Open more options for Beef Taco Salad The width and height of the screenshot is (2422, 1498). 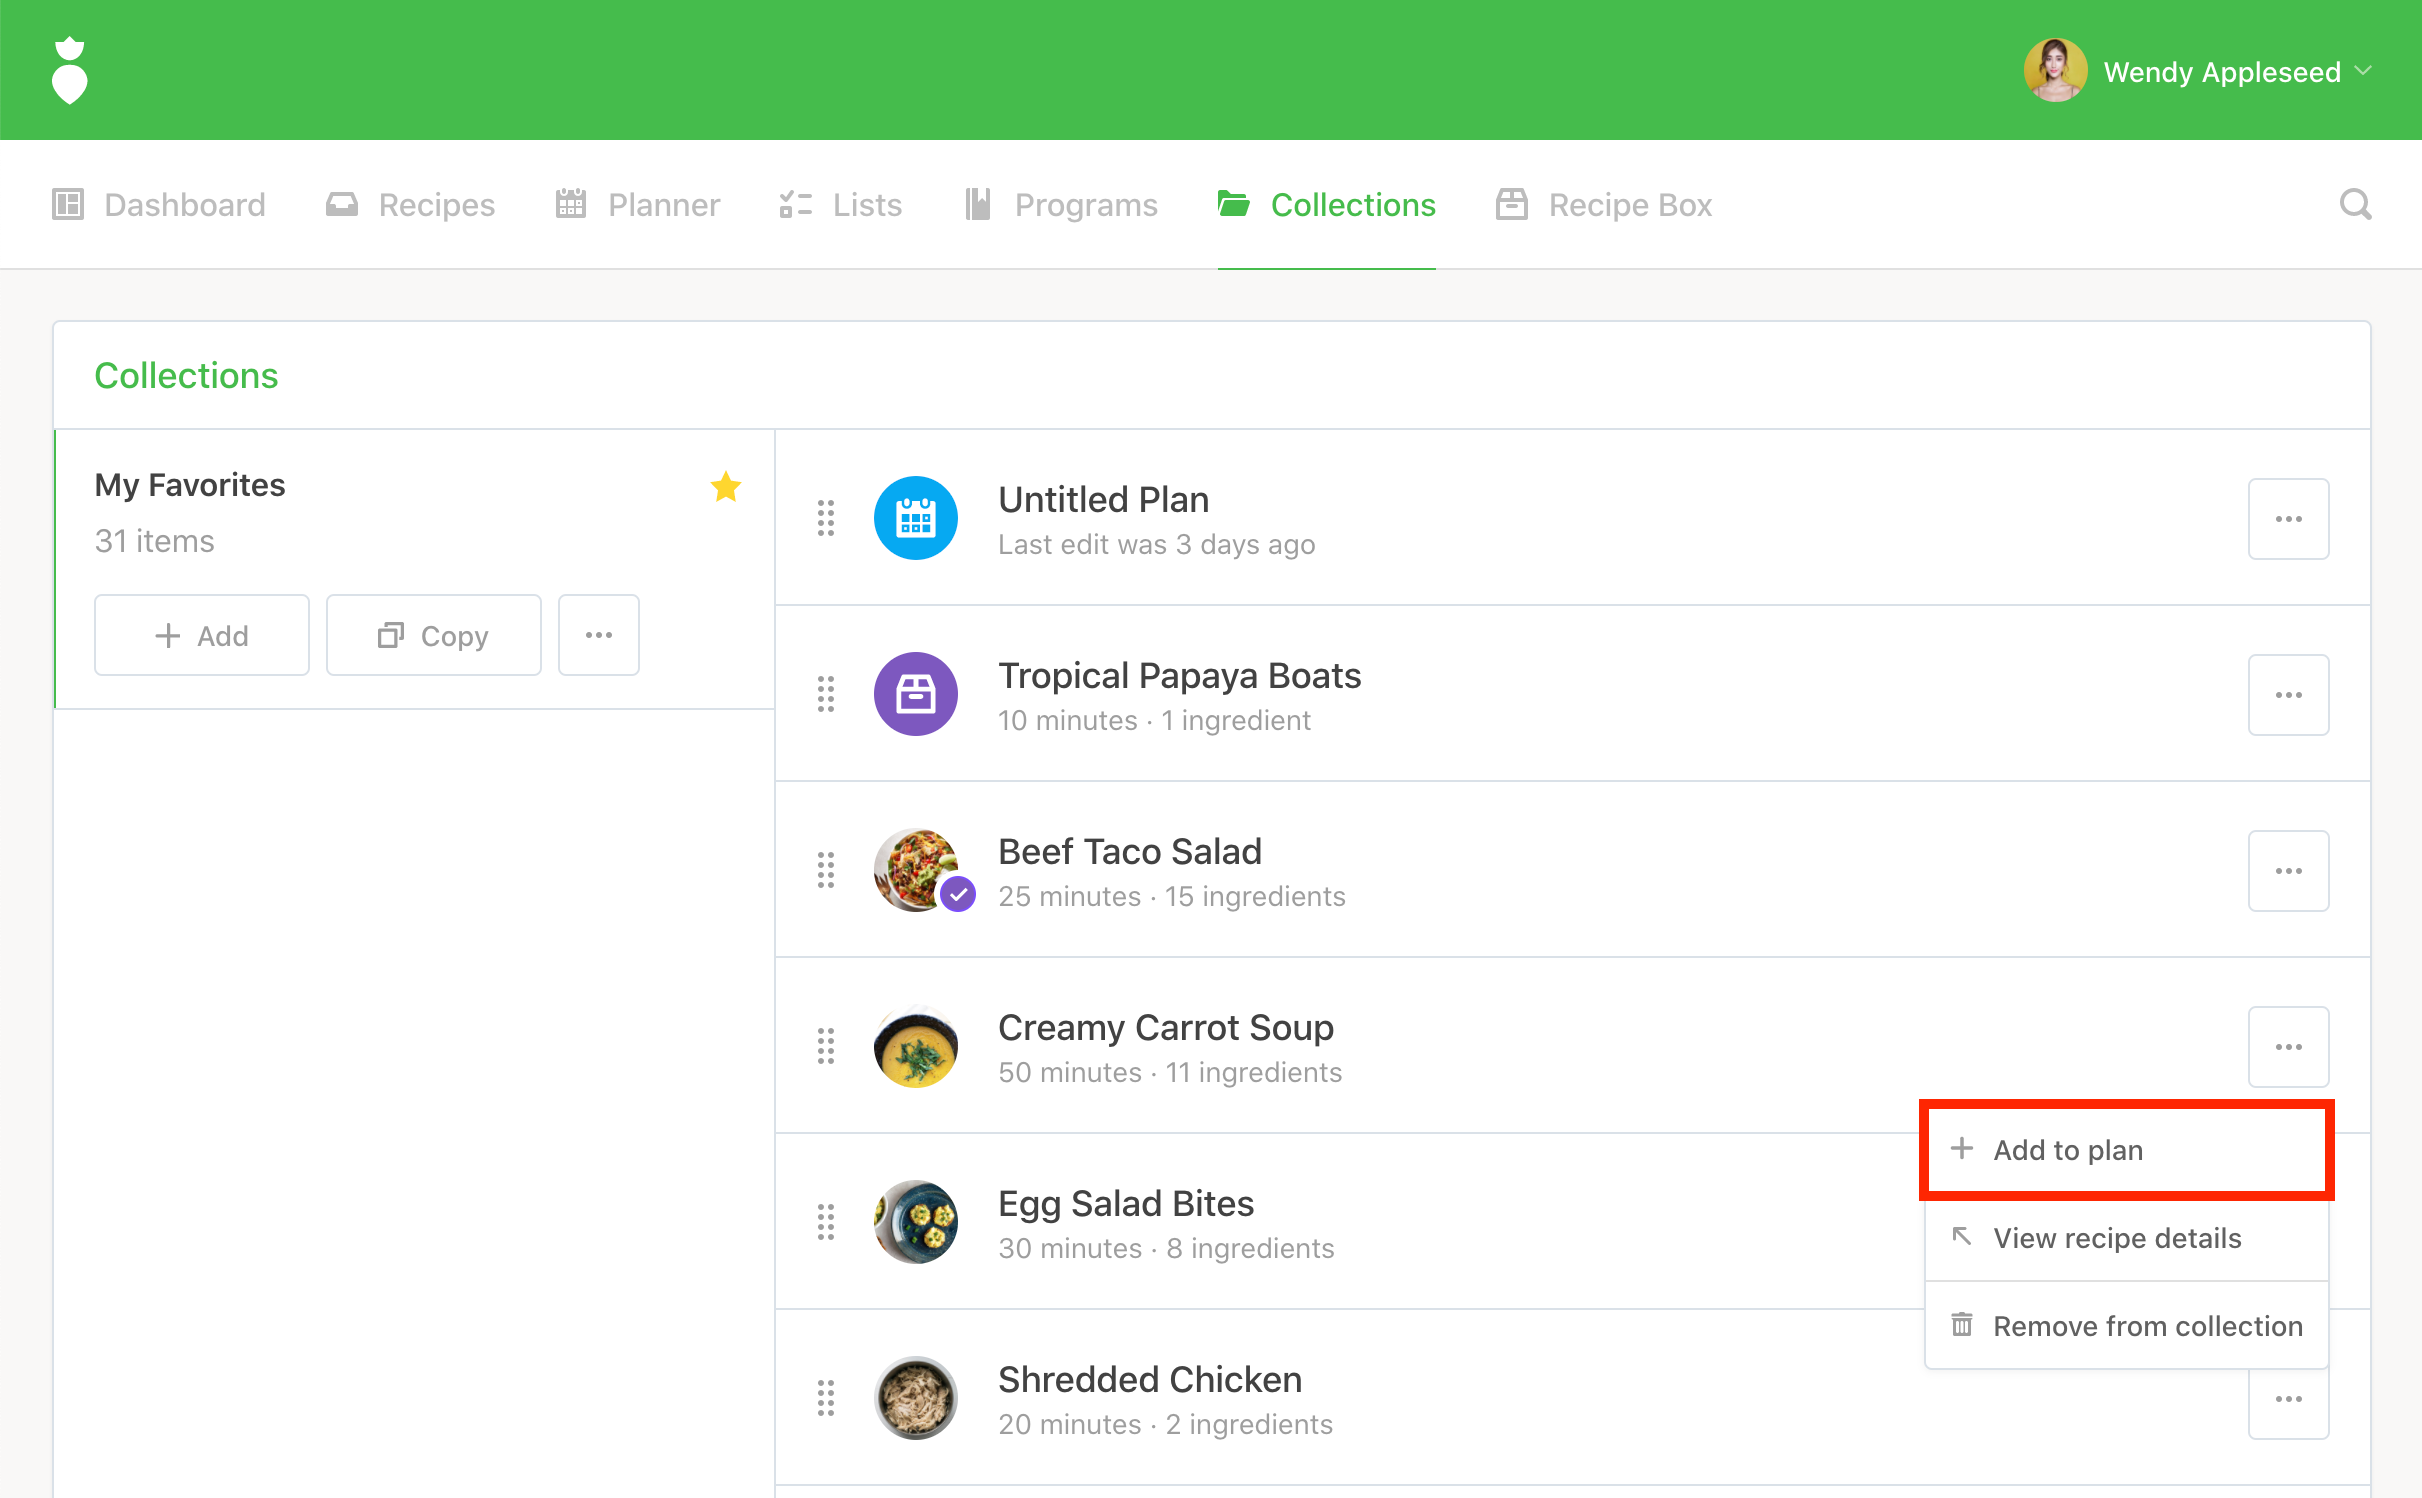click(2288, 871)
